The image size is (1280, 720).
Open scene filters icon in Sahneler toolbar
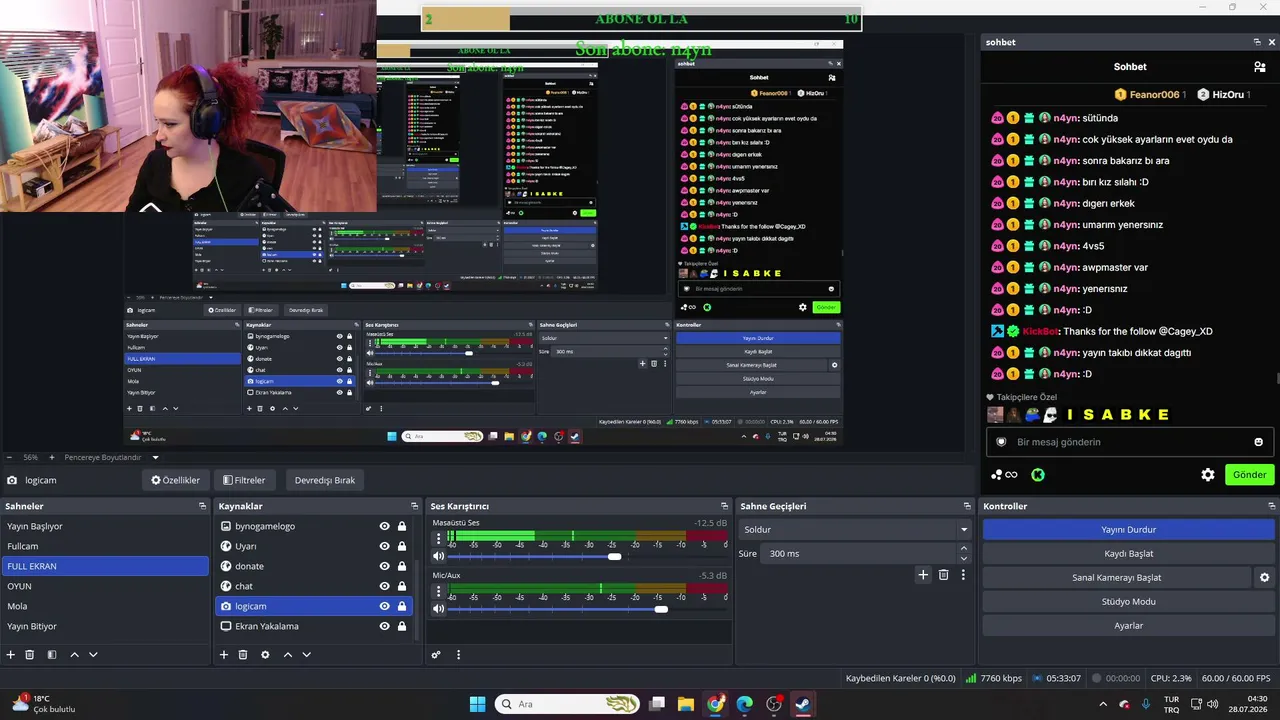tap(52, 655)
